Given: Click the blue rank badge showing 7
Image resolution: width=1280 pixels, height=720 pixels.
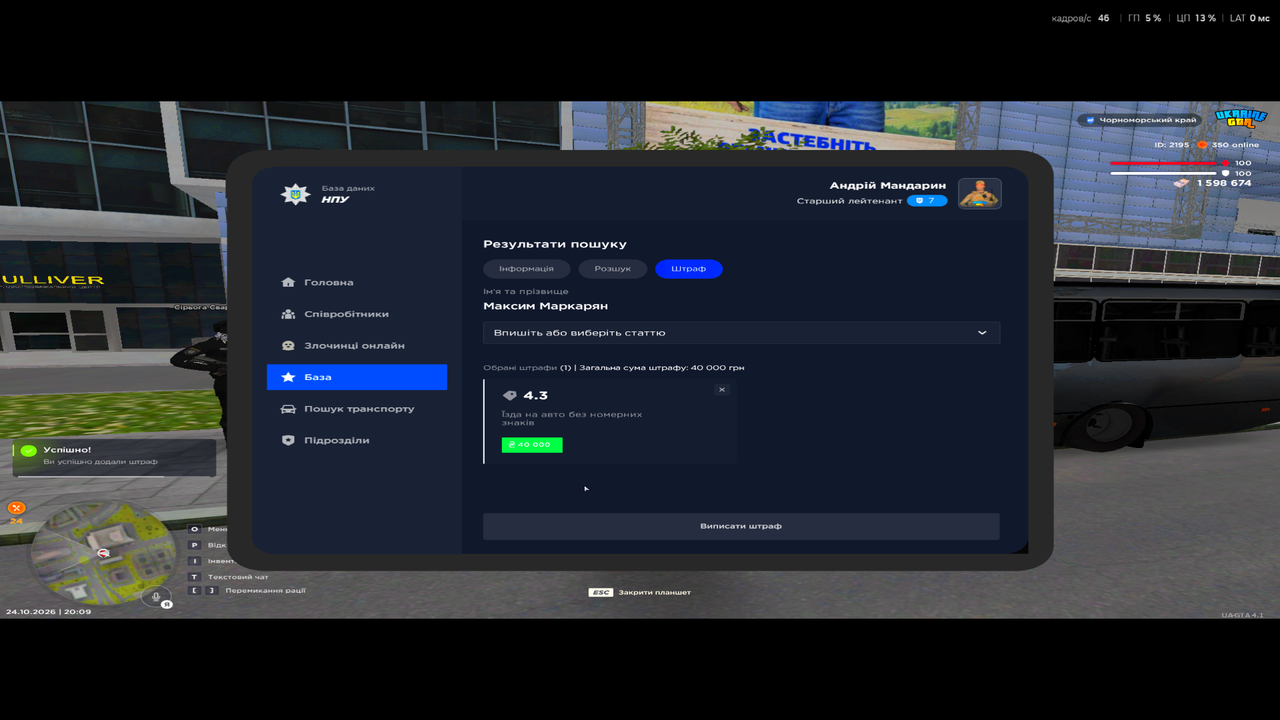Looking at the screenshot, I should (x=927, y=201).
